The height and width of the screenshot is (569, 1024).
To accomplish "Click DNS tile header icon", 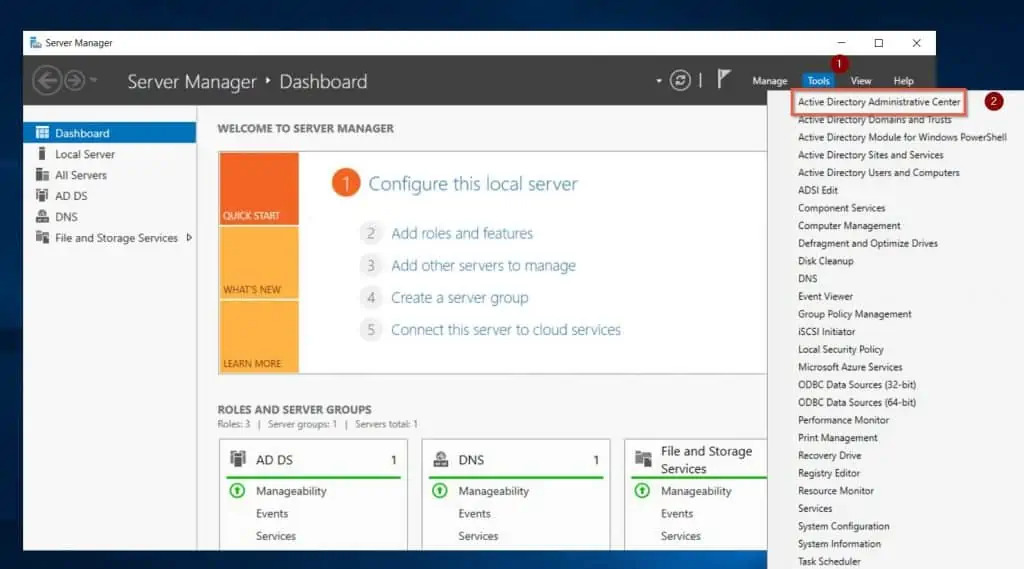I will point(441,459).
